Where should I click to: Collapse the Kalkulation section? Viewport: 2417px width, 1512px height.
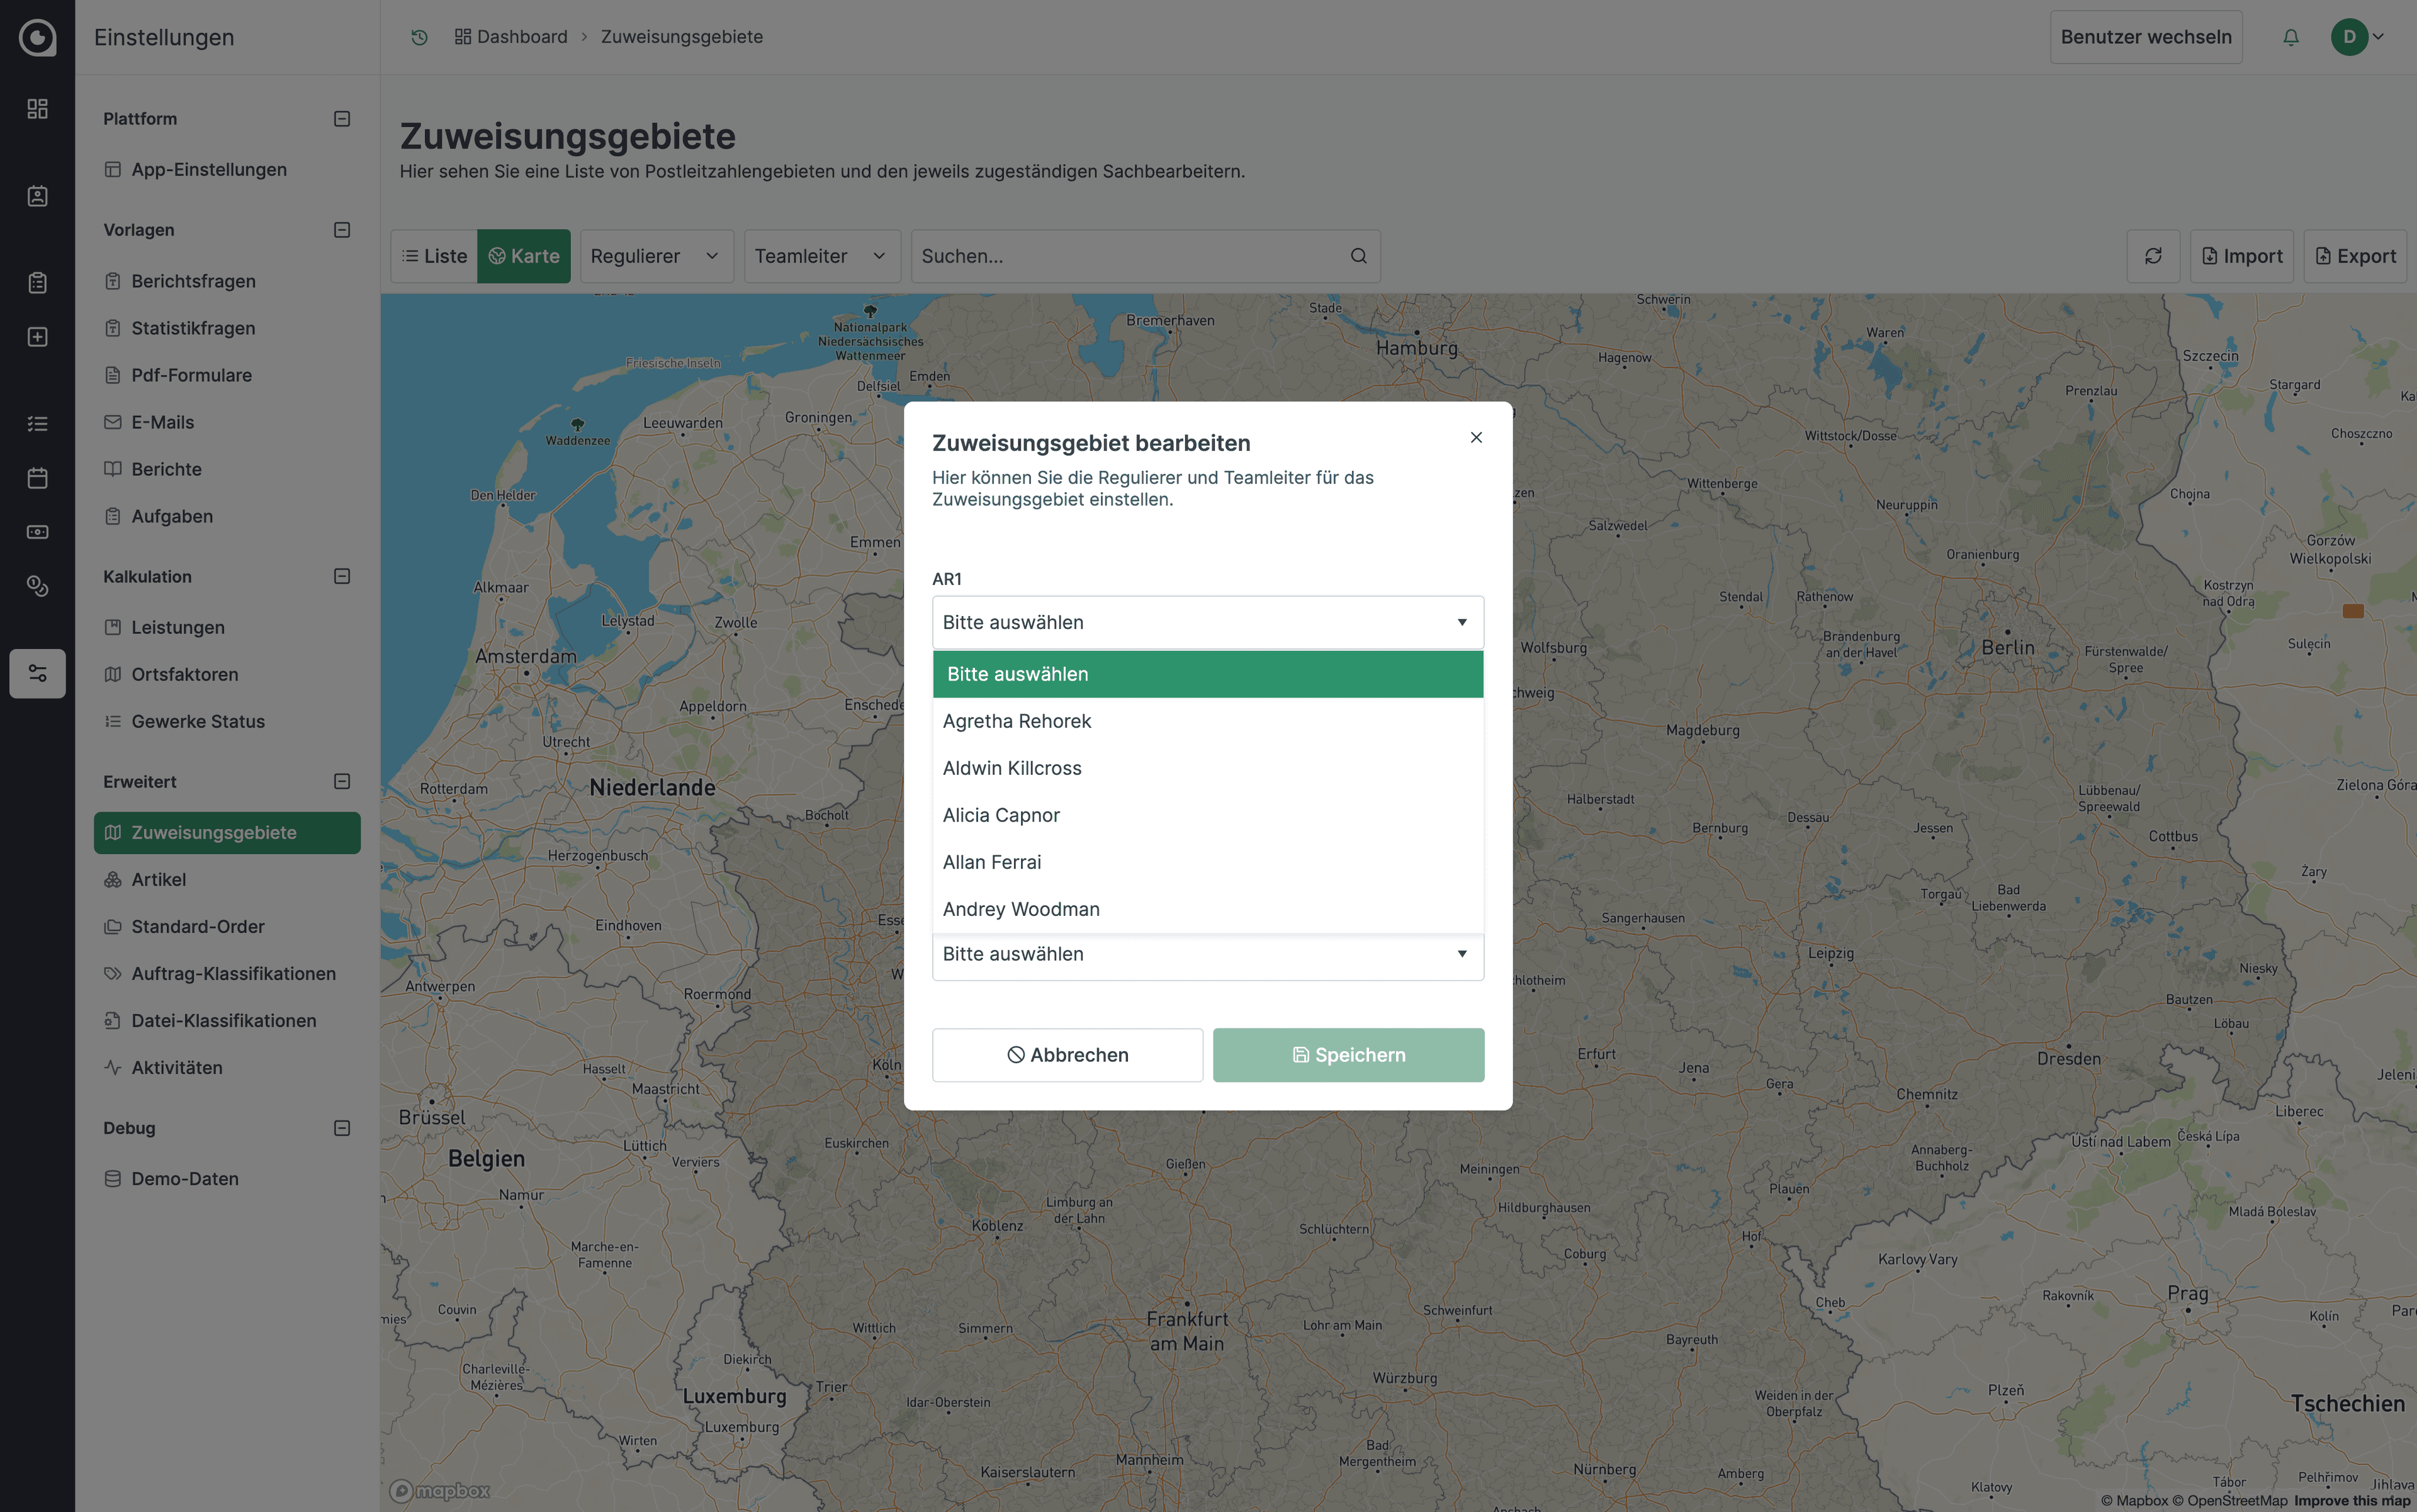pos(342,576)
